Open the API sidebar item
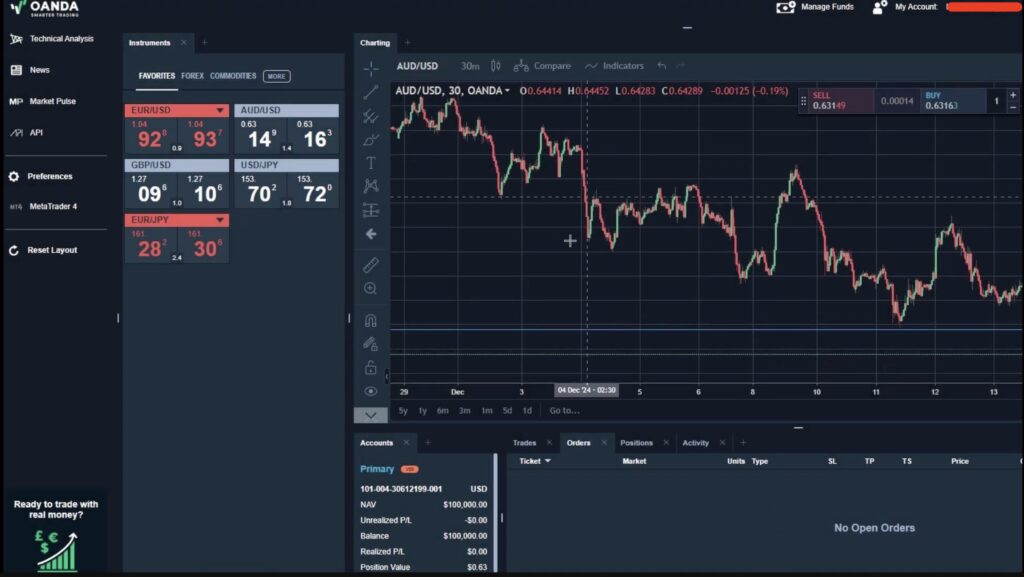This screenshot has width=1024, height=577. [x=27, y=133]
